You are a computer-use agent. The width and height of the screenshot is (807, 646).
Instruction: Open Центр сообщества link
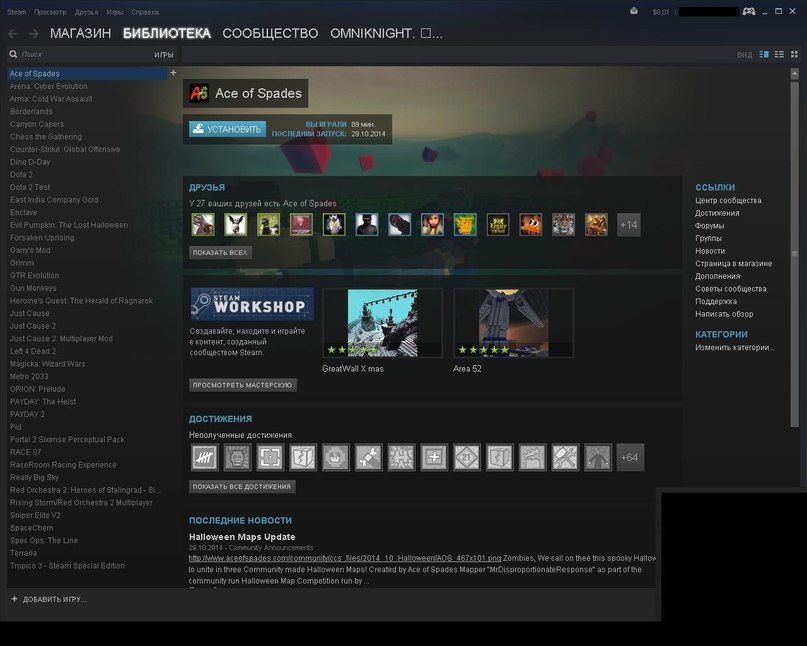click(728, 200)
